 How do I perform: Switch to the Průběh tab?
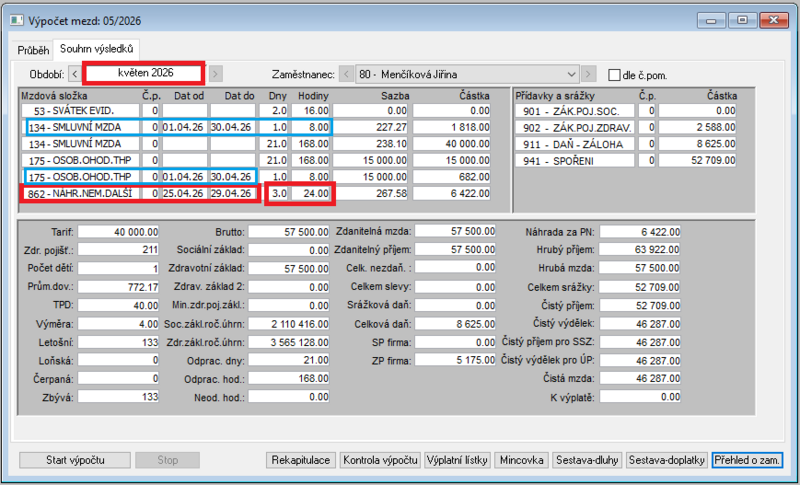click(33, 50)
